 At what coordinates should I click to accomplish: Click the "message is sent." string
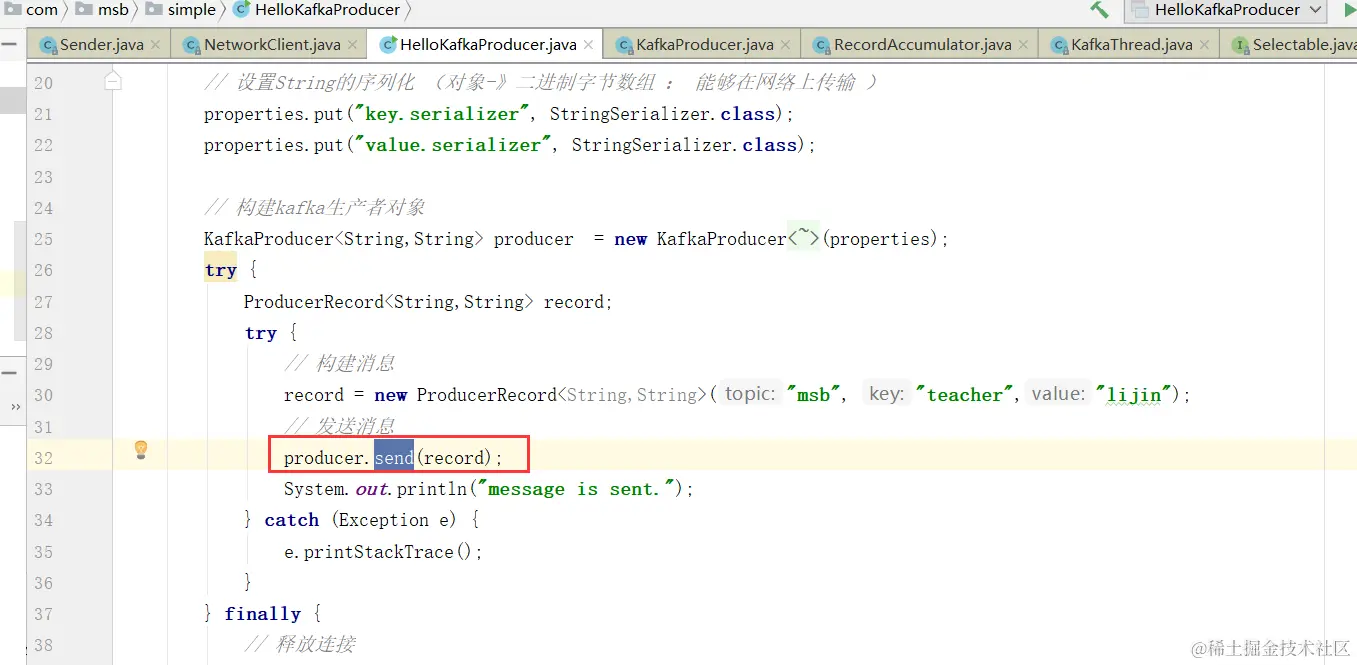click(575, 489)
